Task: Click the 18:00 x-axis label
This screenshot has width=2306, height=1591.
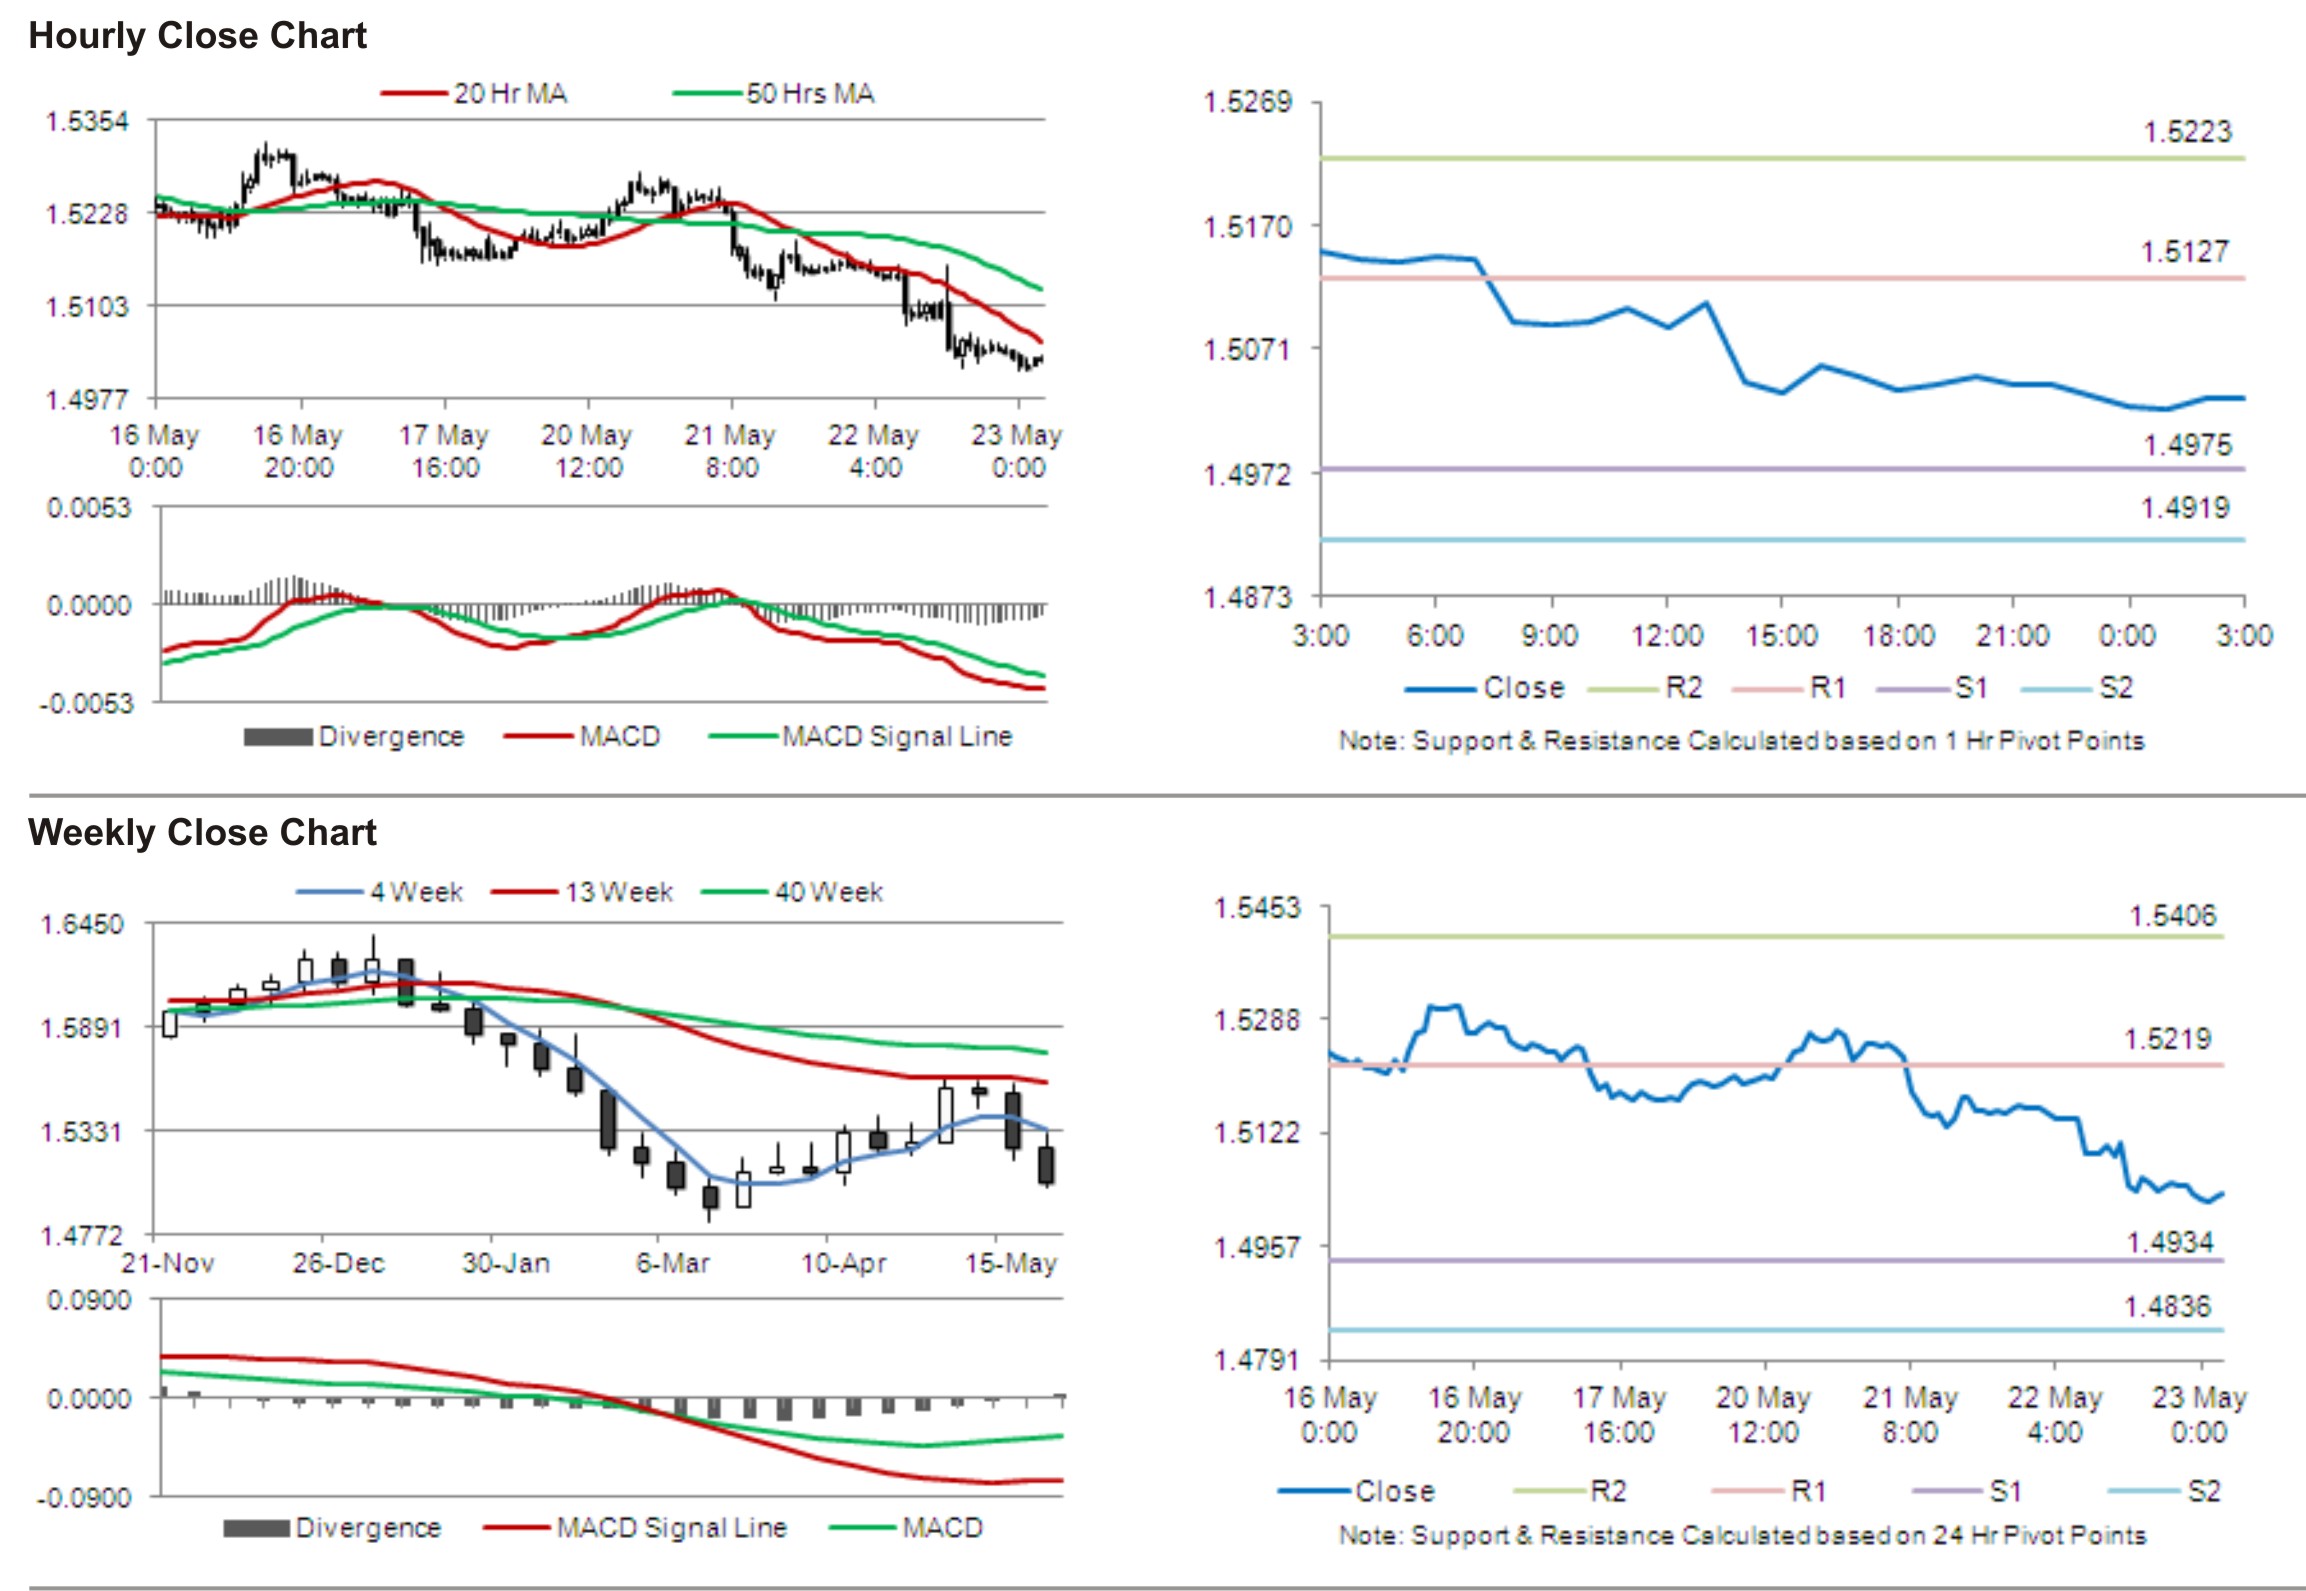Action: pos(1899,636)
